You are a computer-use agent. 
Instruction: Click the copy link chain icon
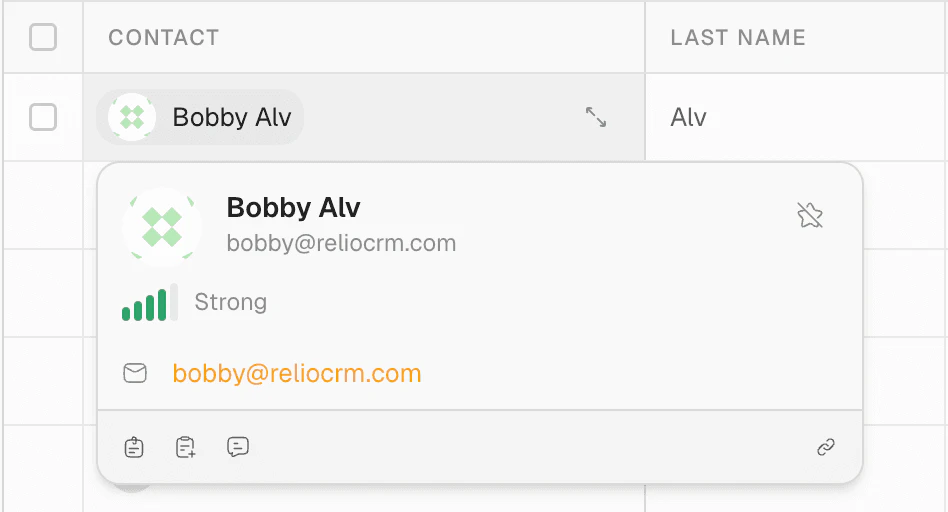point(826,447)
